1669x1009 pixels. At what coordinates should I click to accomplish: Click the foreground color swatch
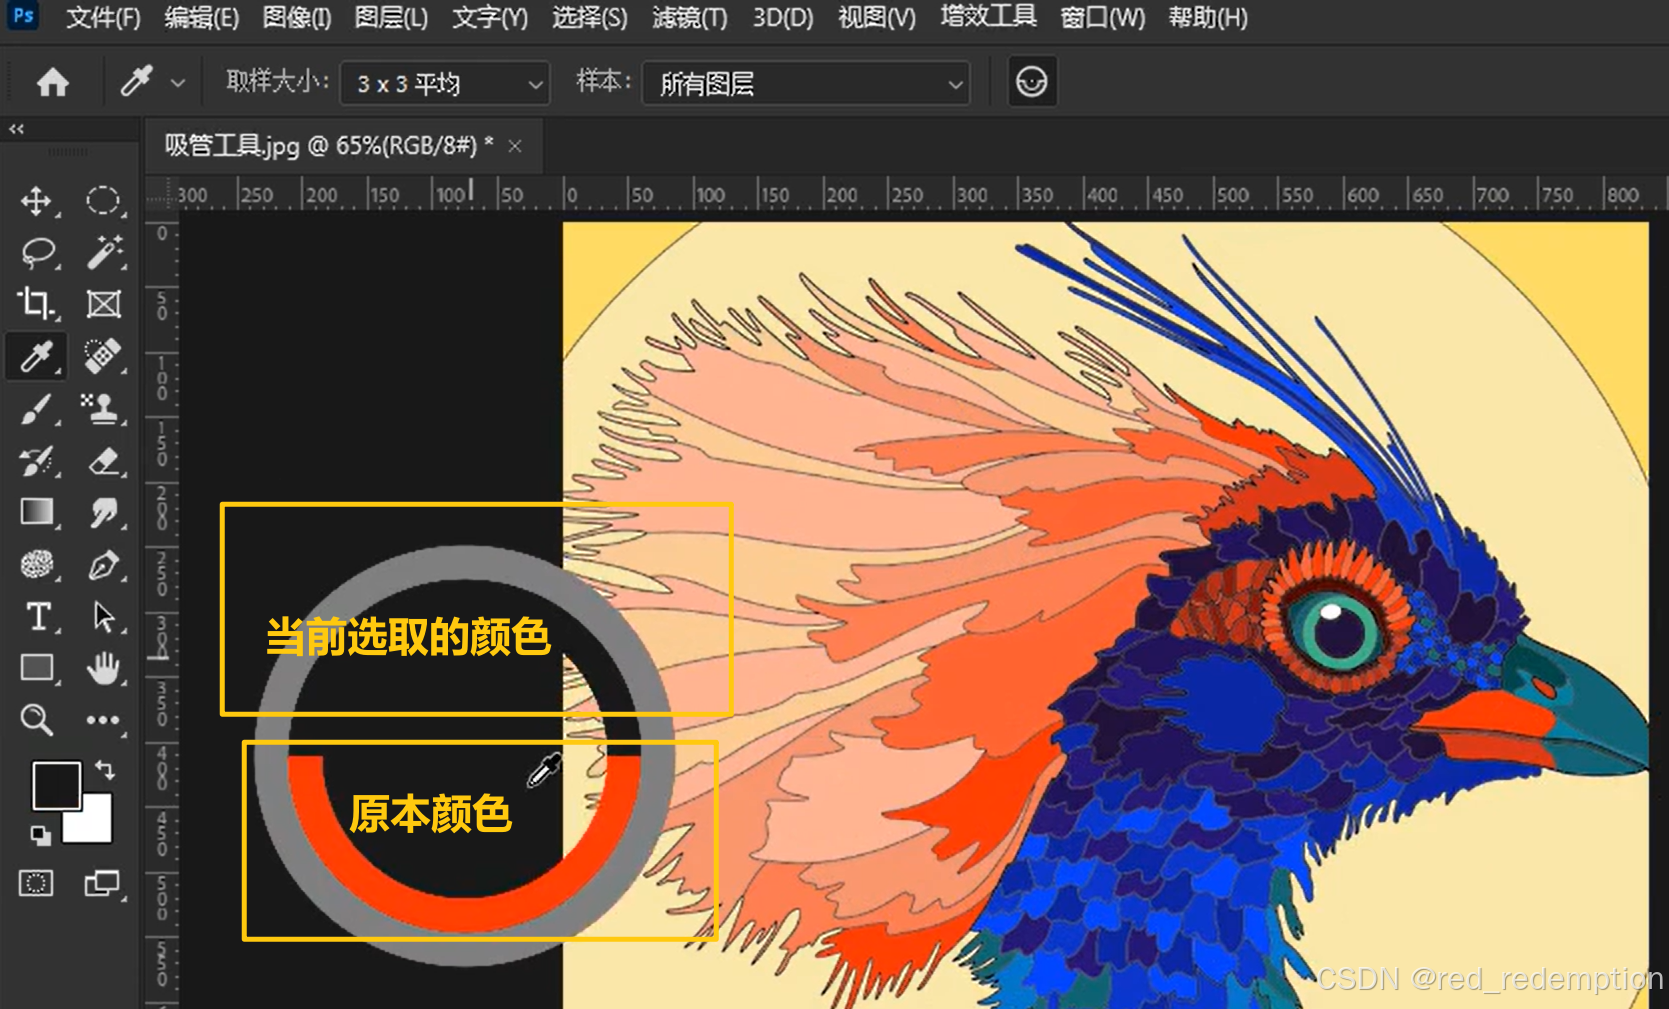(x=56, y=785)
